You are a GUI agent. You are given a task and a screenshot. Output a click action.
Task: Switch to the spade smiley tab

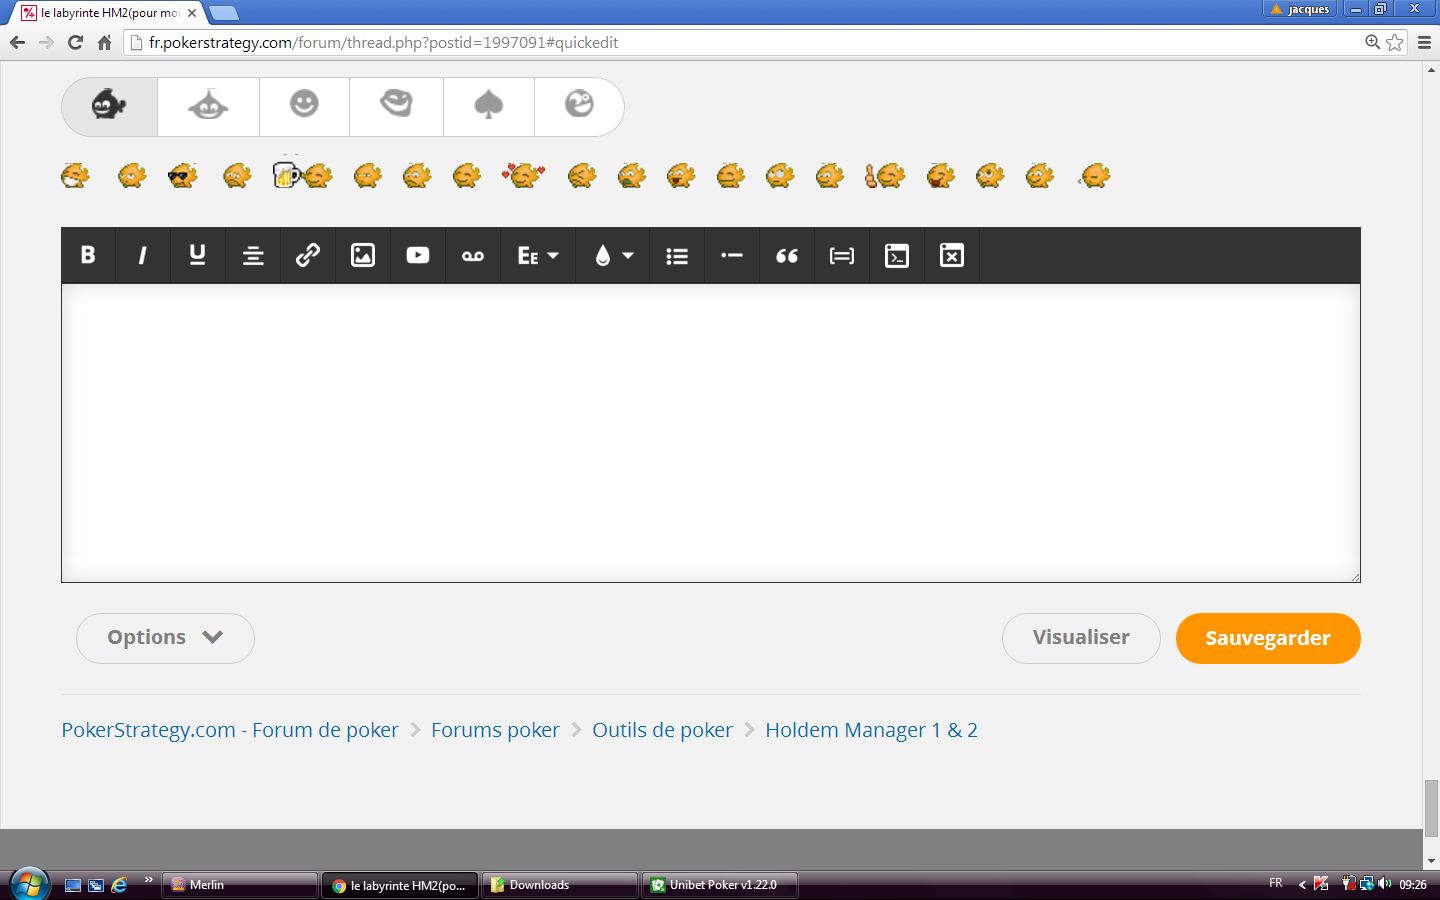488,106
